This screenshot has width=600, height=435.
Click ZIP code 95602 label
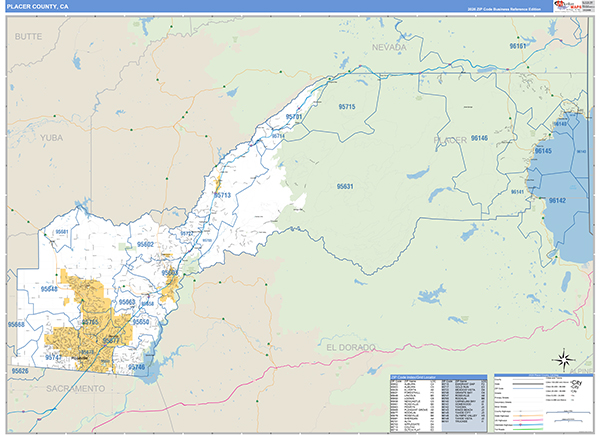tap(146, 244)
